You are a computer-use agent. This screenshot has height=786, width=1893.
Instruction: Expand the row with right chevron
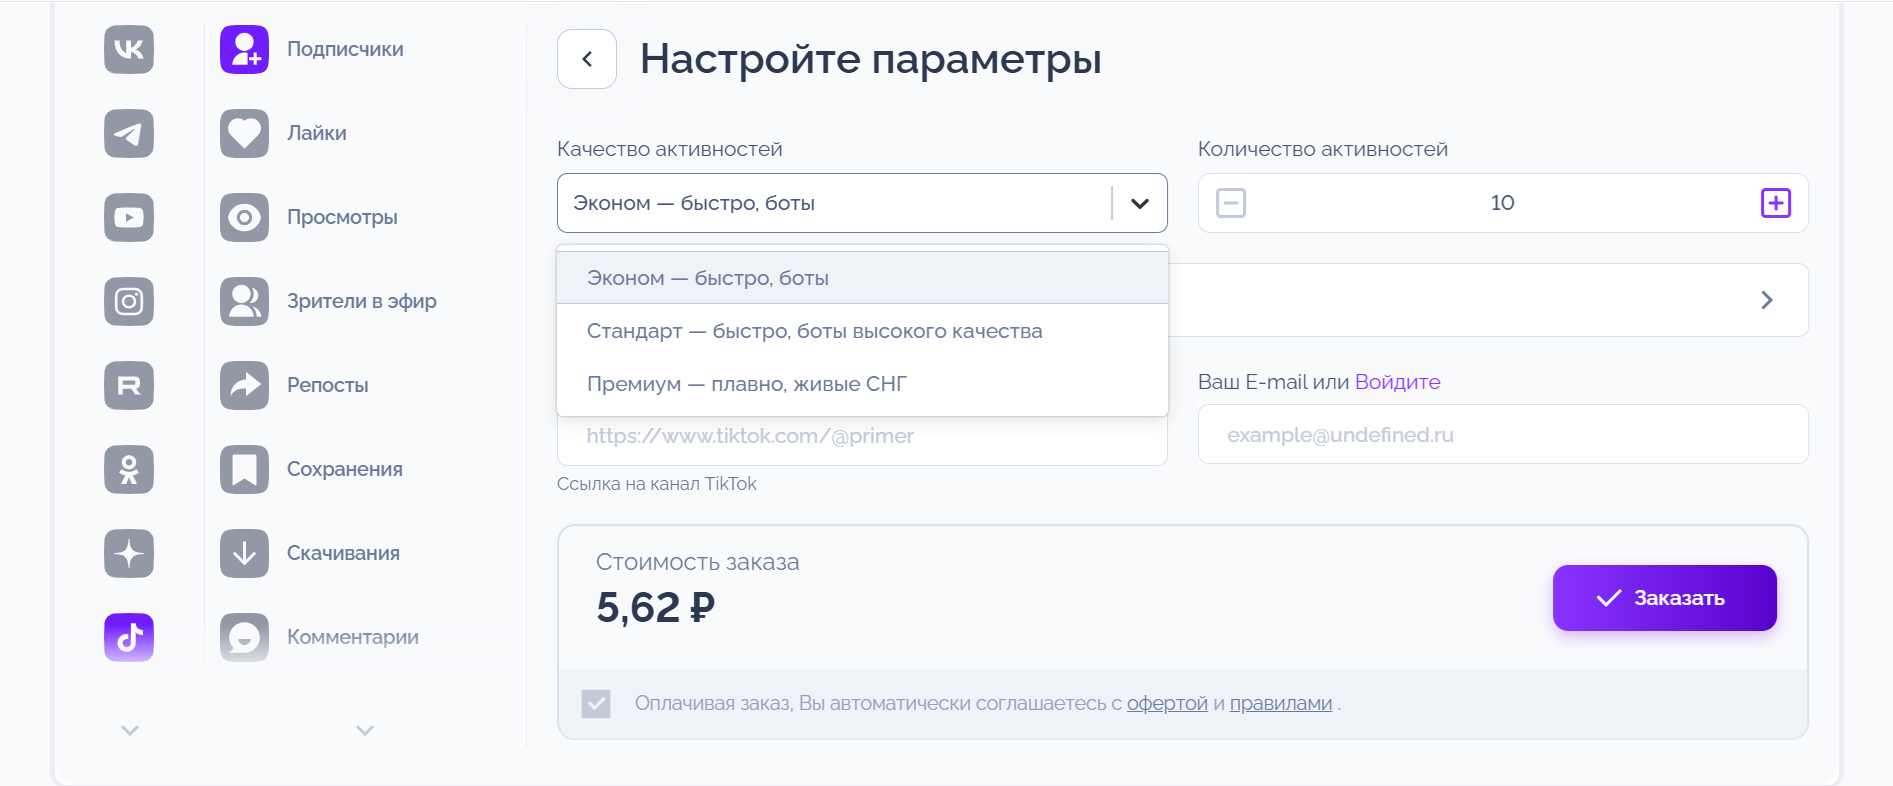(1767, 300)
